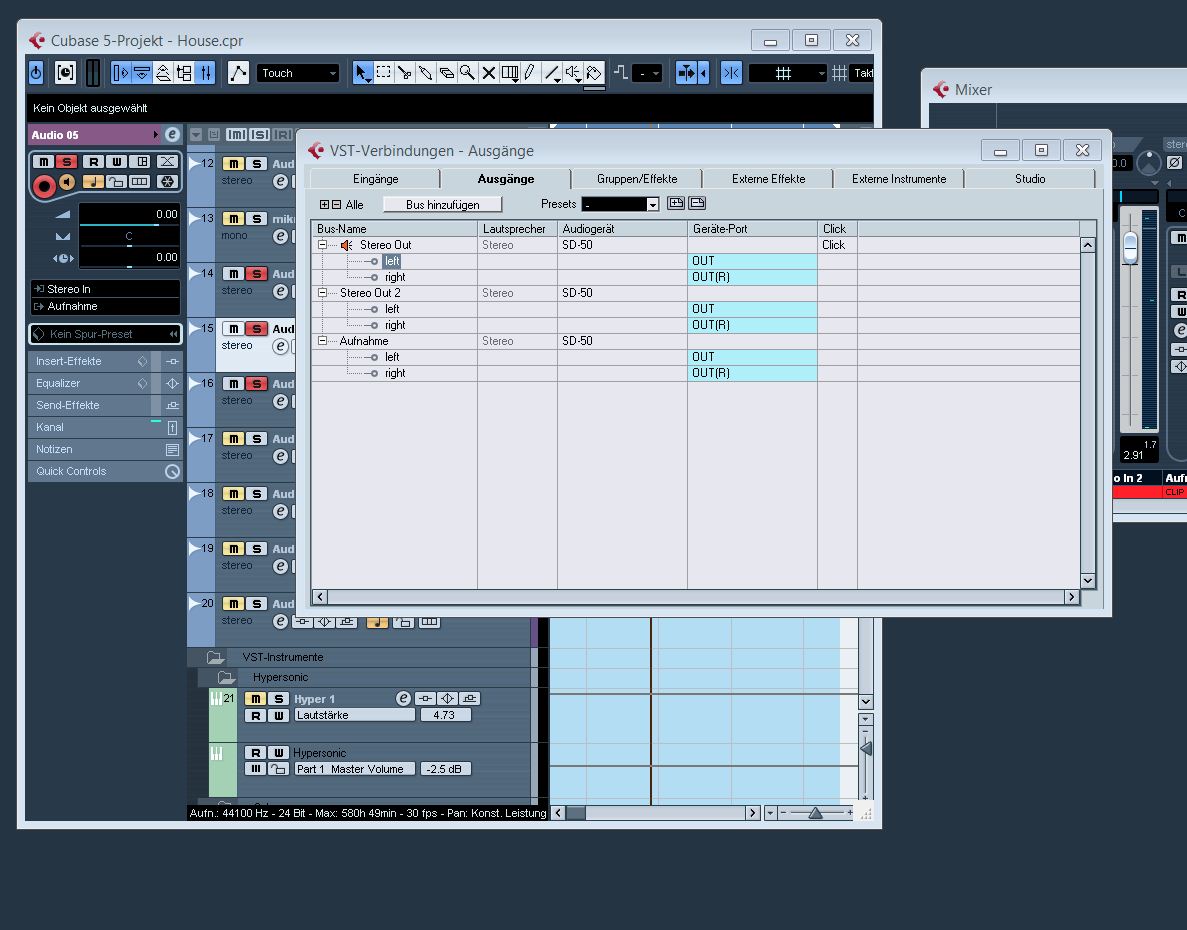Click the Notizen notepad icon
Image resolution: width=1187 pixels, height=930 pixels.
click(173, 449)
